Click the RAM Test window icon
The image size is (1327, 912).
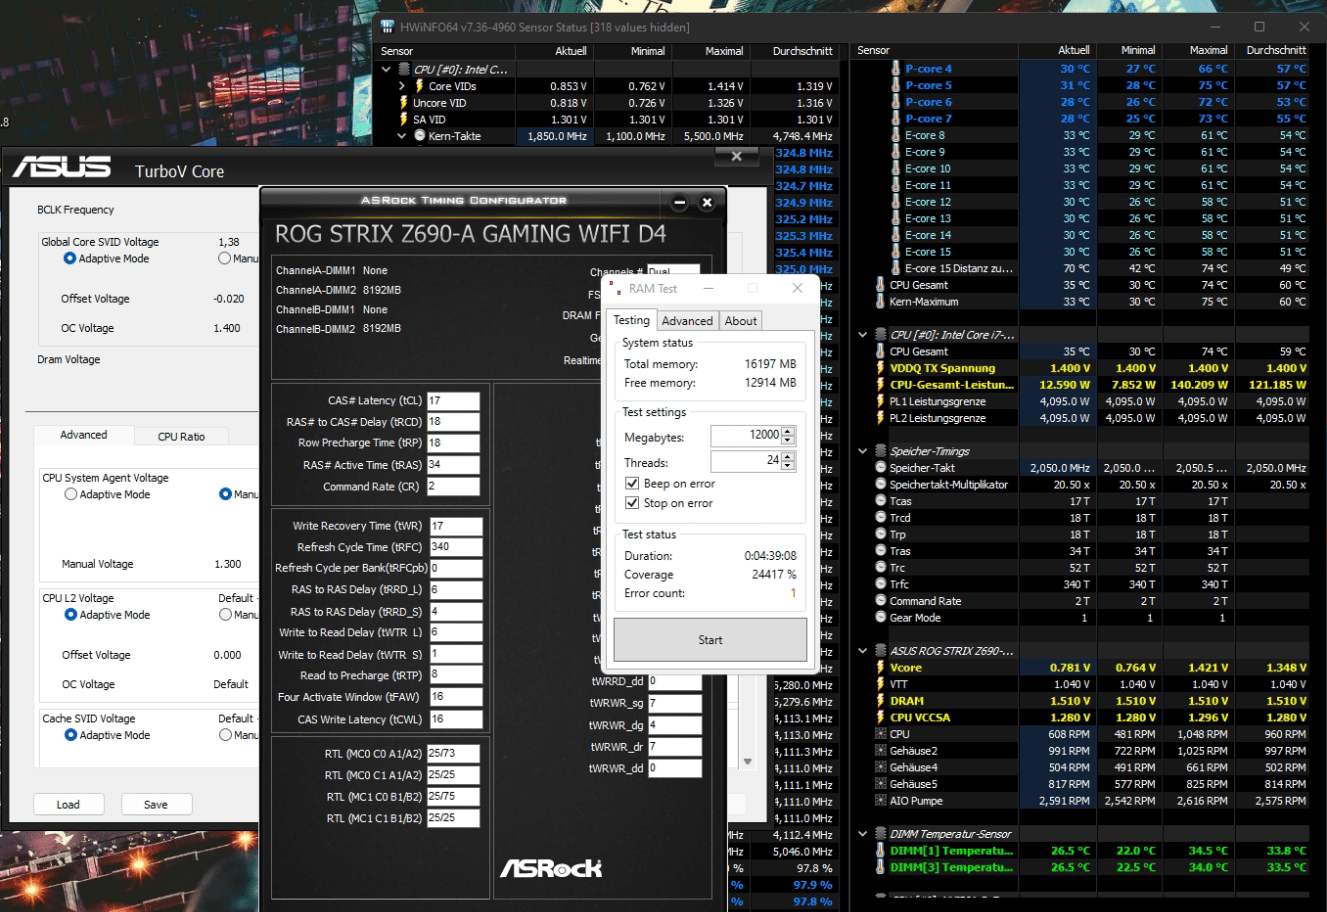(x=616, y=288)
